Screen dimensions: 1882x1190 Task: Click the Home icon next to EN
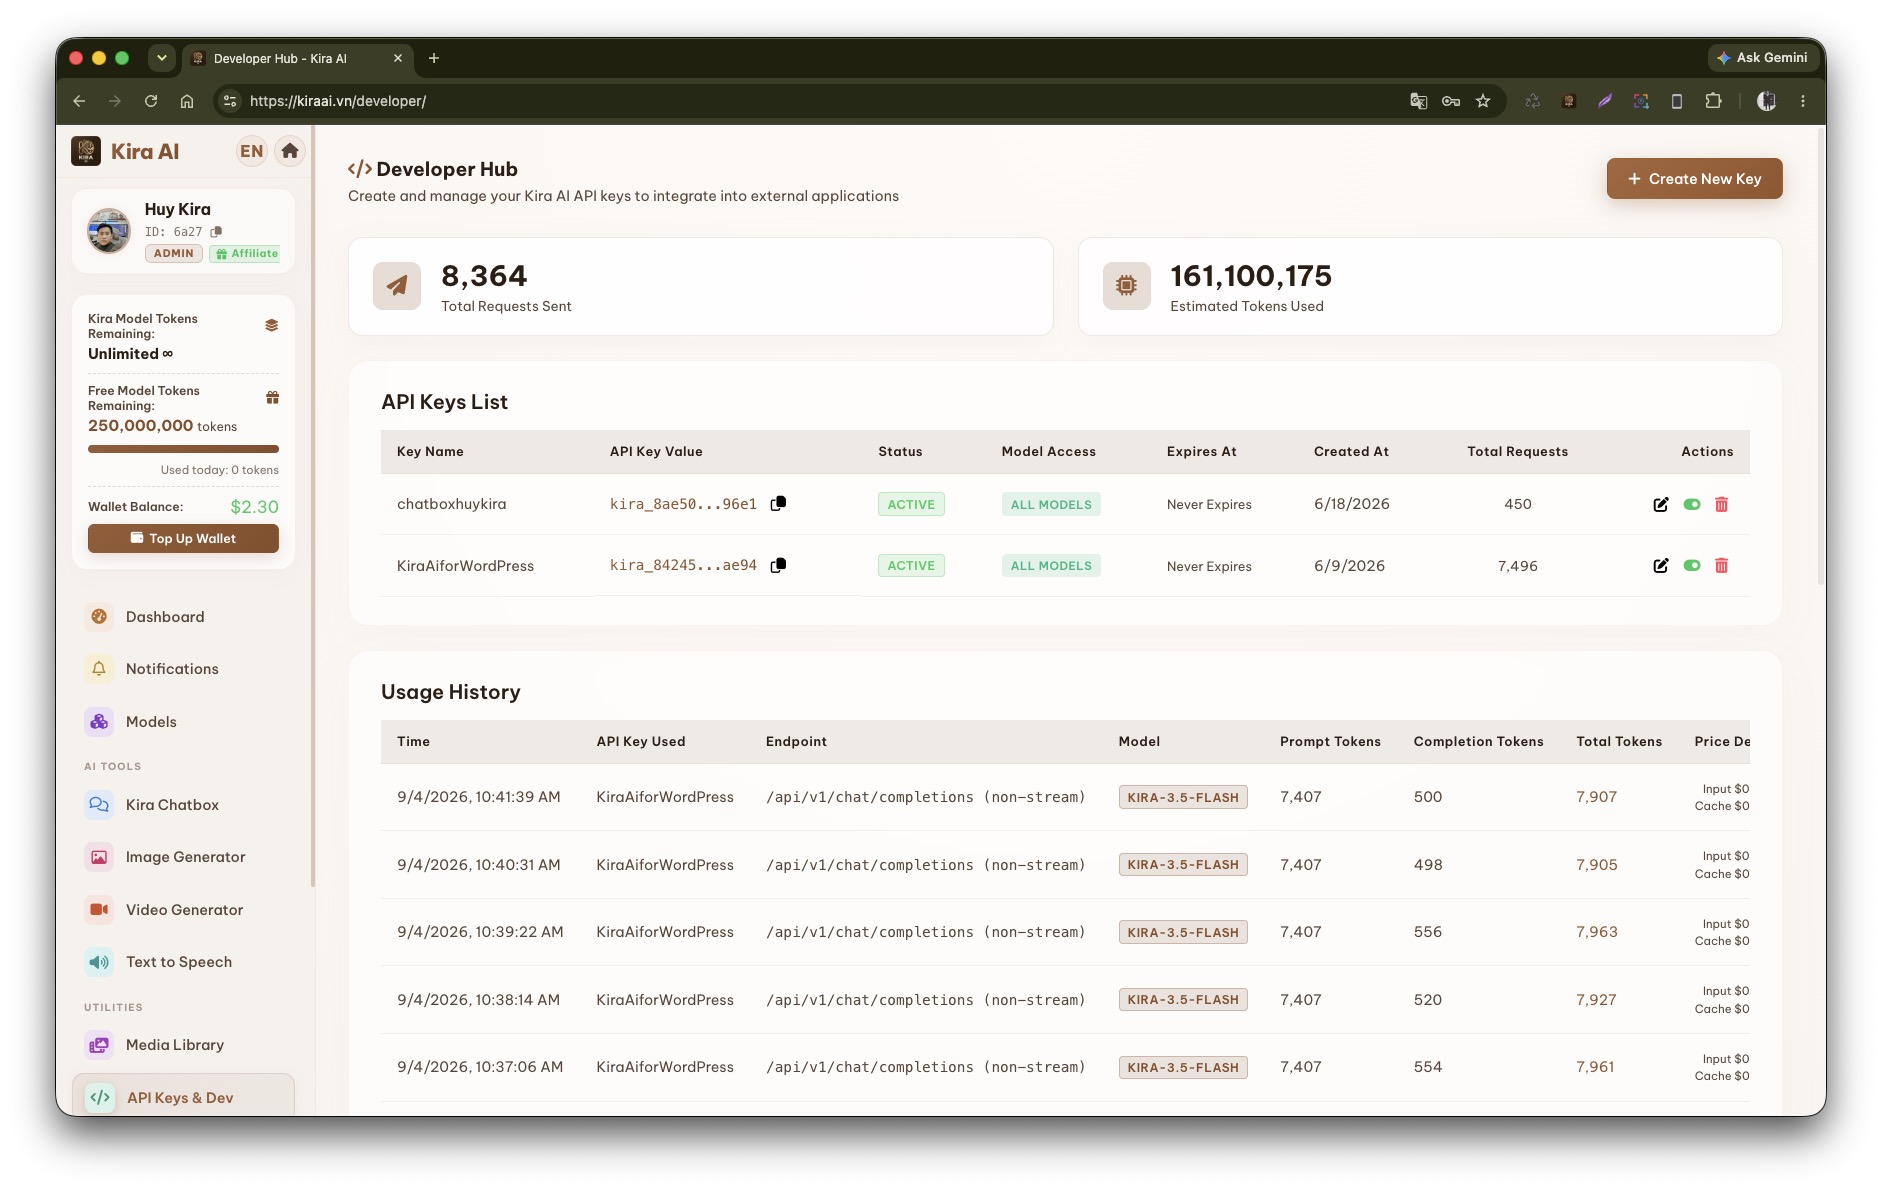(x=290, y=151)
